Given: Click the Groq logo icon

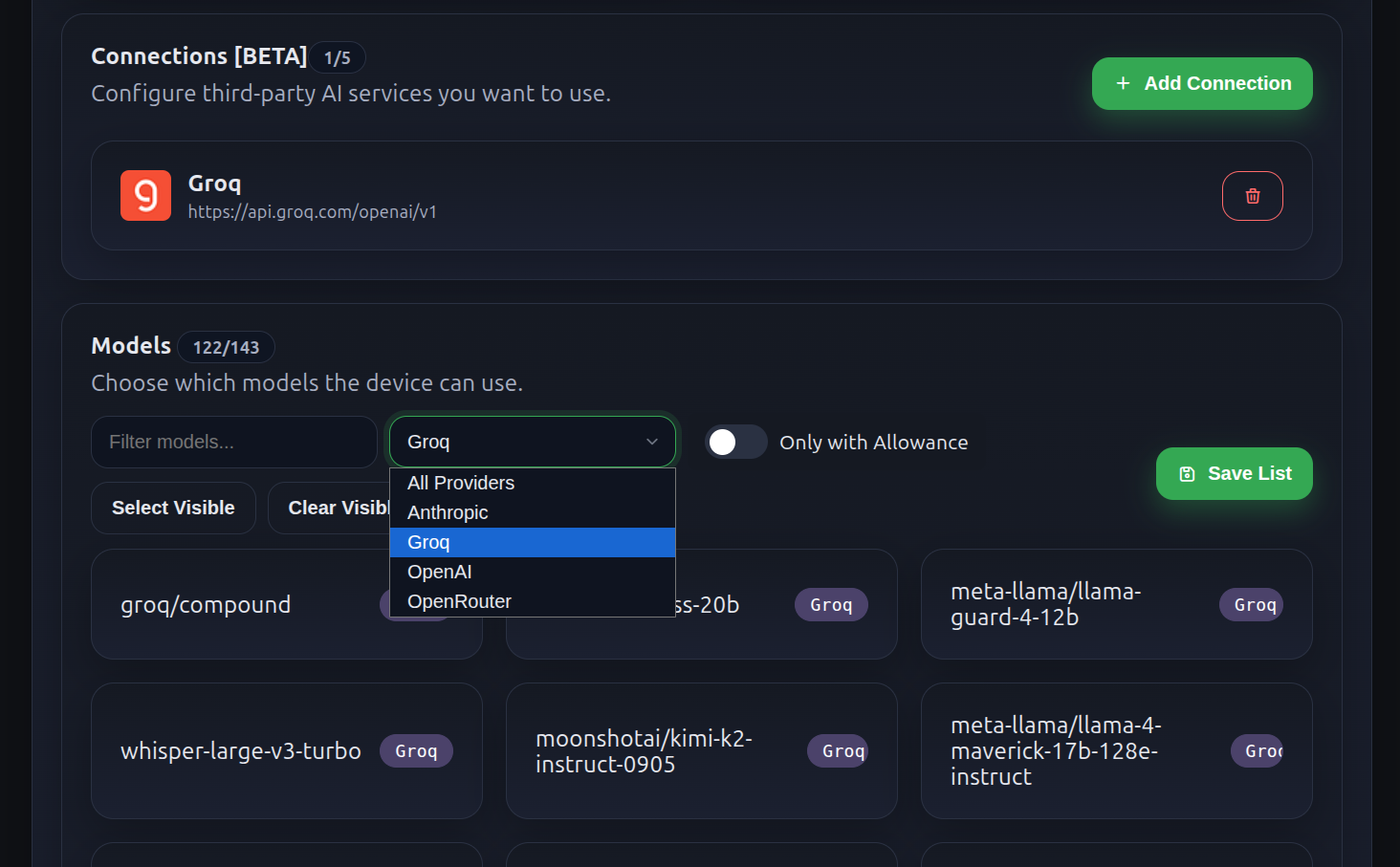Looking at the screenshot, I should (145, 195).
